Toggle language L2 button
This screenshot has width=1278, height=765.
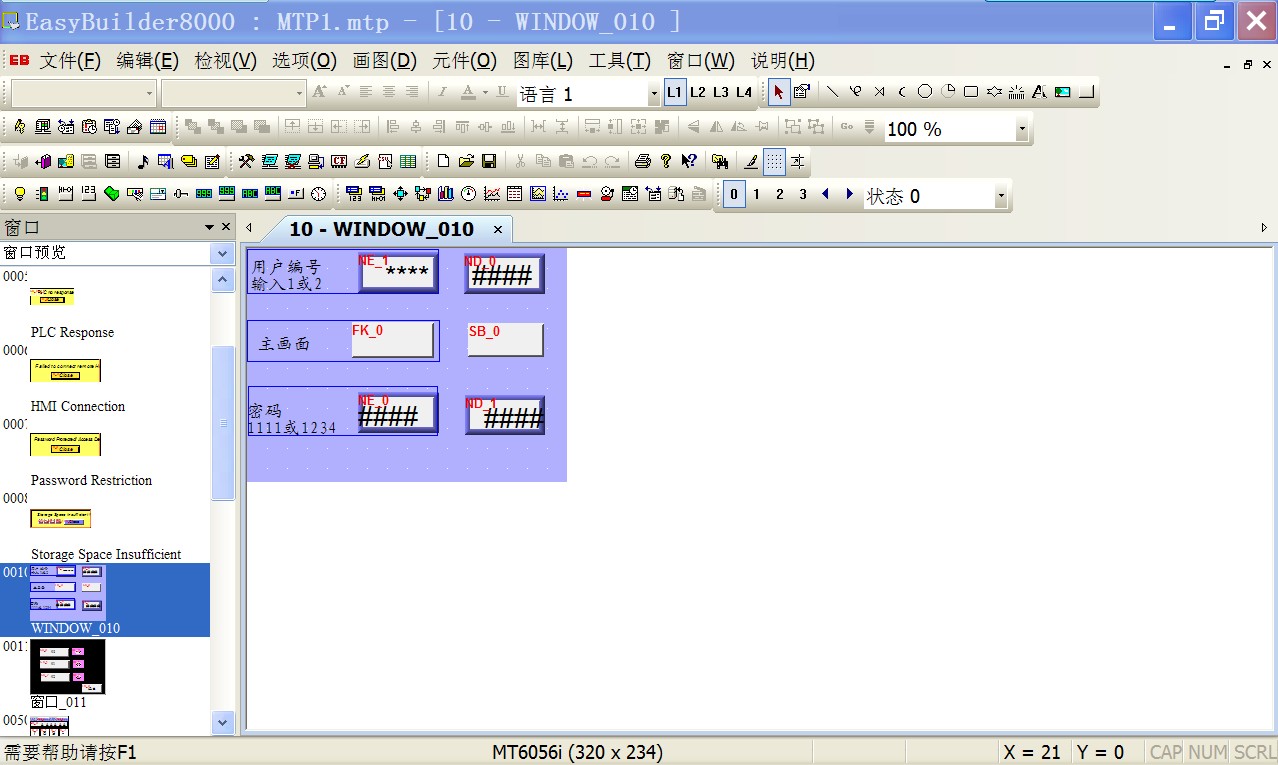coord(698,92)
